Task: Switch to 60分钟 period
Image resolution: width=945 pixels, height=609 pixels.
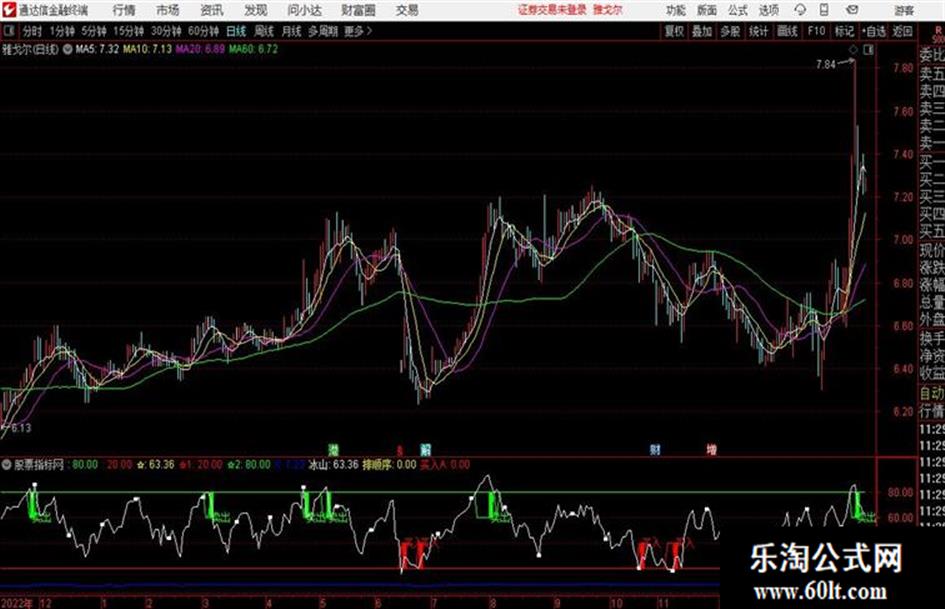Action: (x=203, y=31)
